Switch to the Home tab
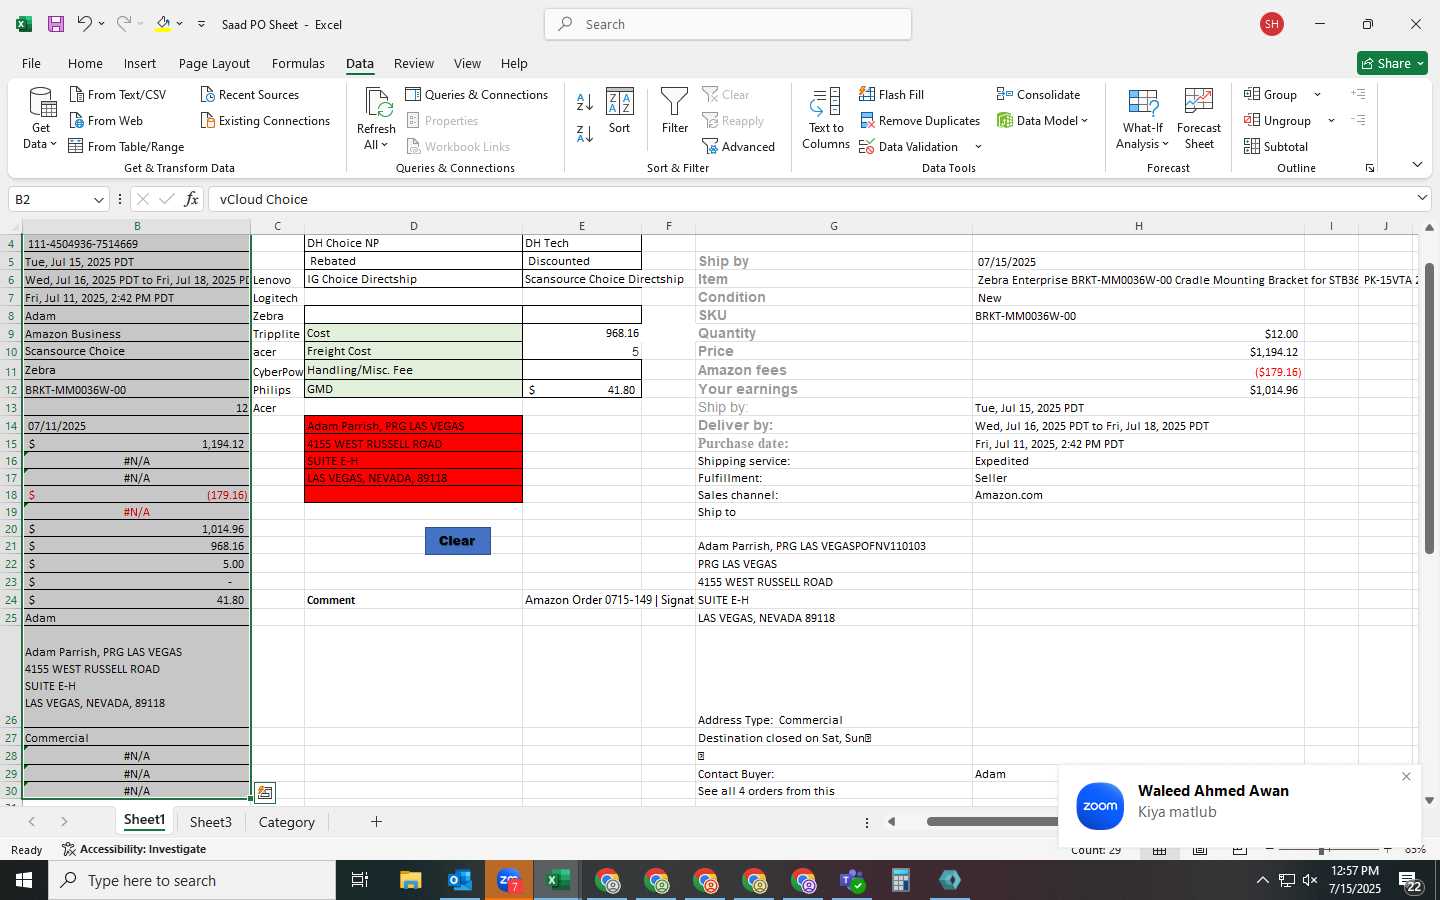The width and height of the screenshot is (1440, 900). [x=85, y=63]
